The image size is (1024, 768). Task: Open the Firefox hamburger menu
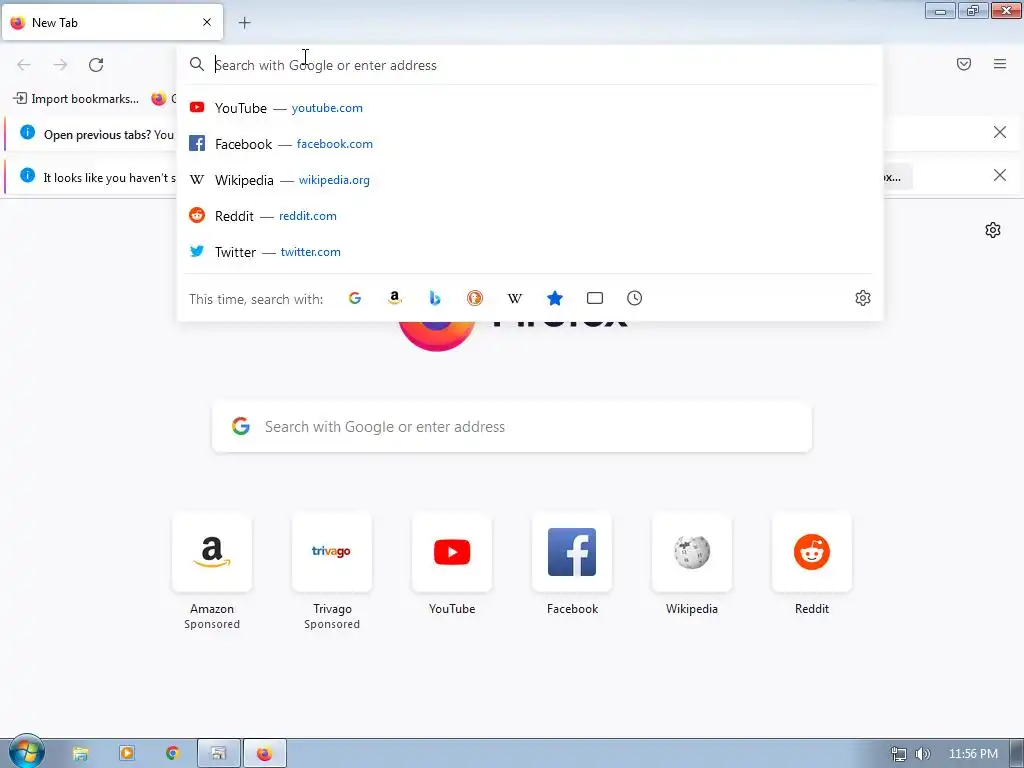pyautogui.click(x=1000, y=64)
